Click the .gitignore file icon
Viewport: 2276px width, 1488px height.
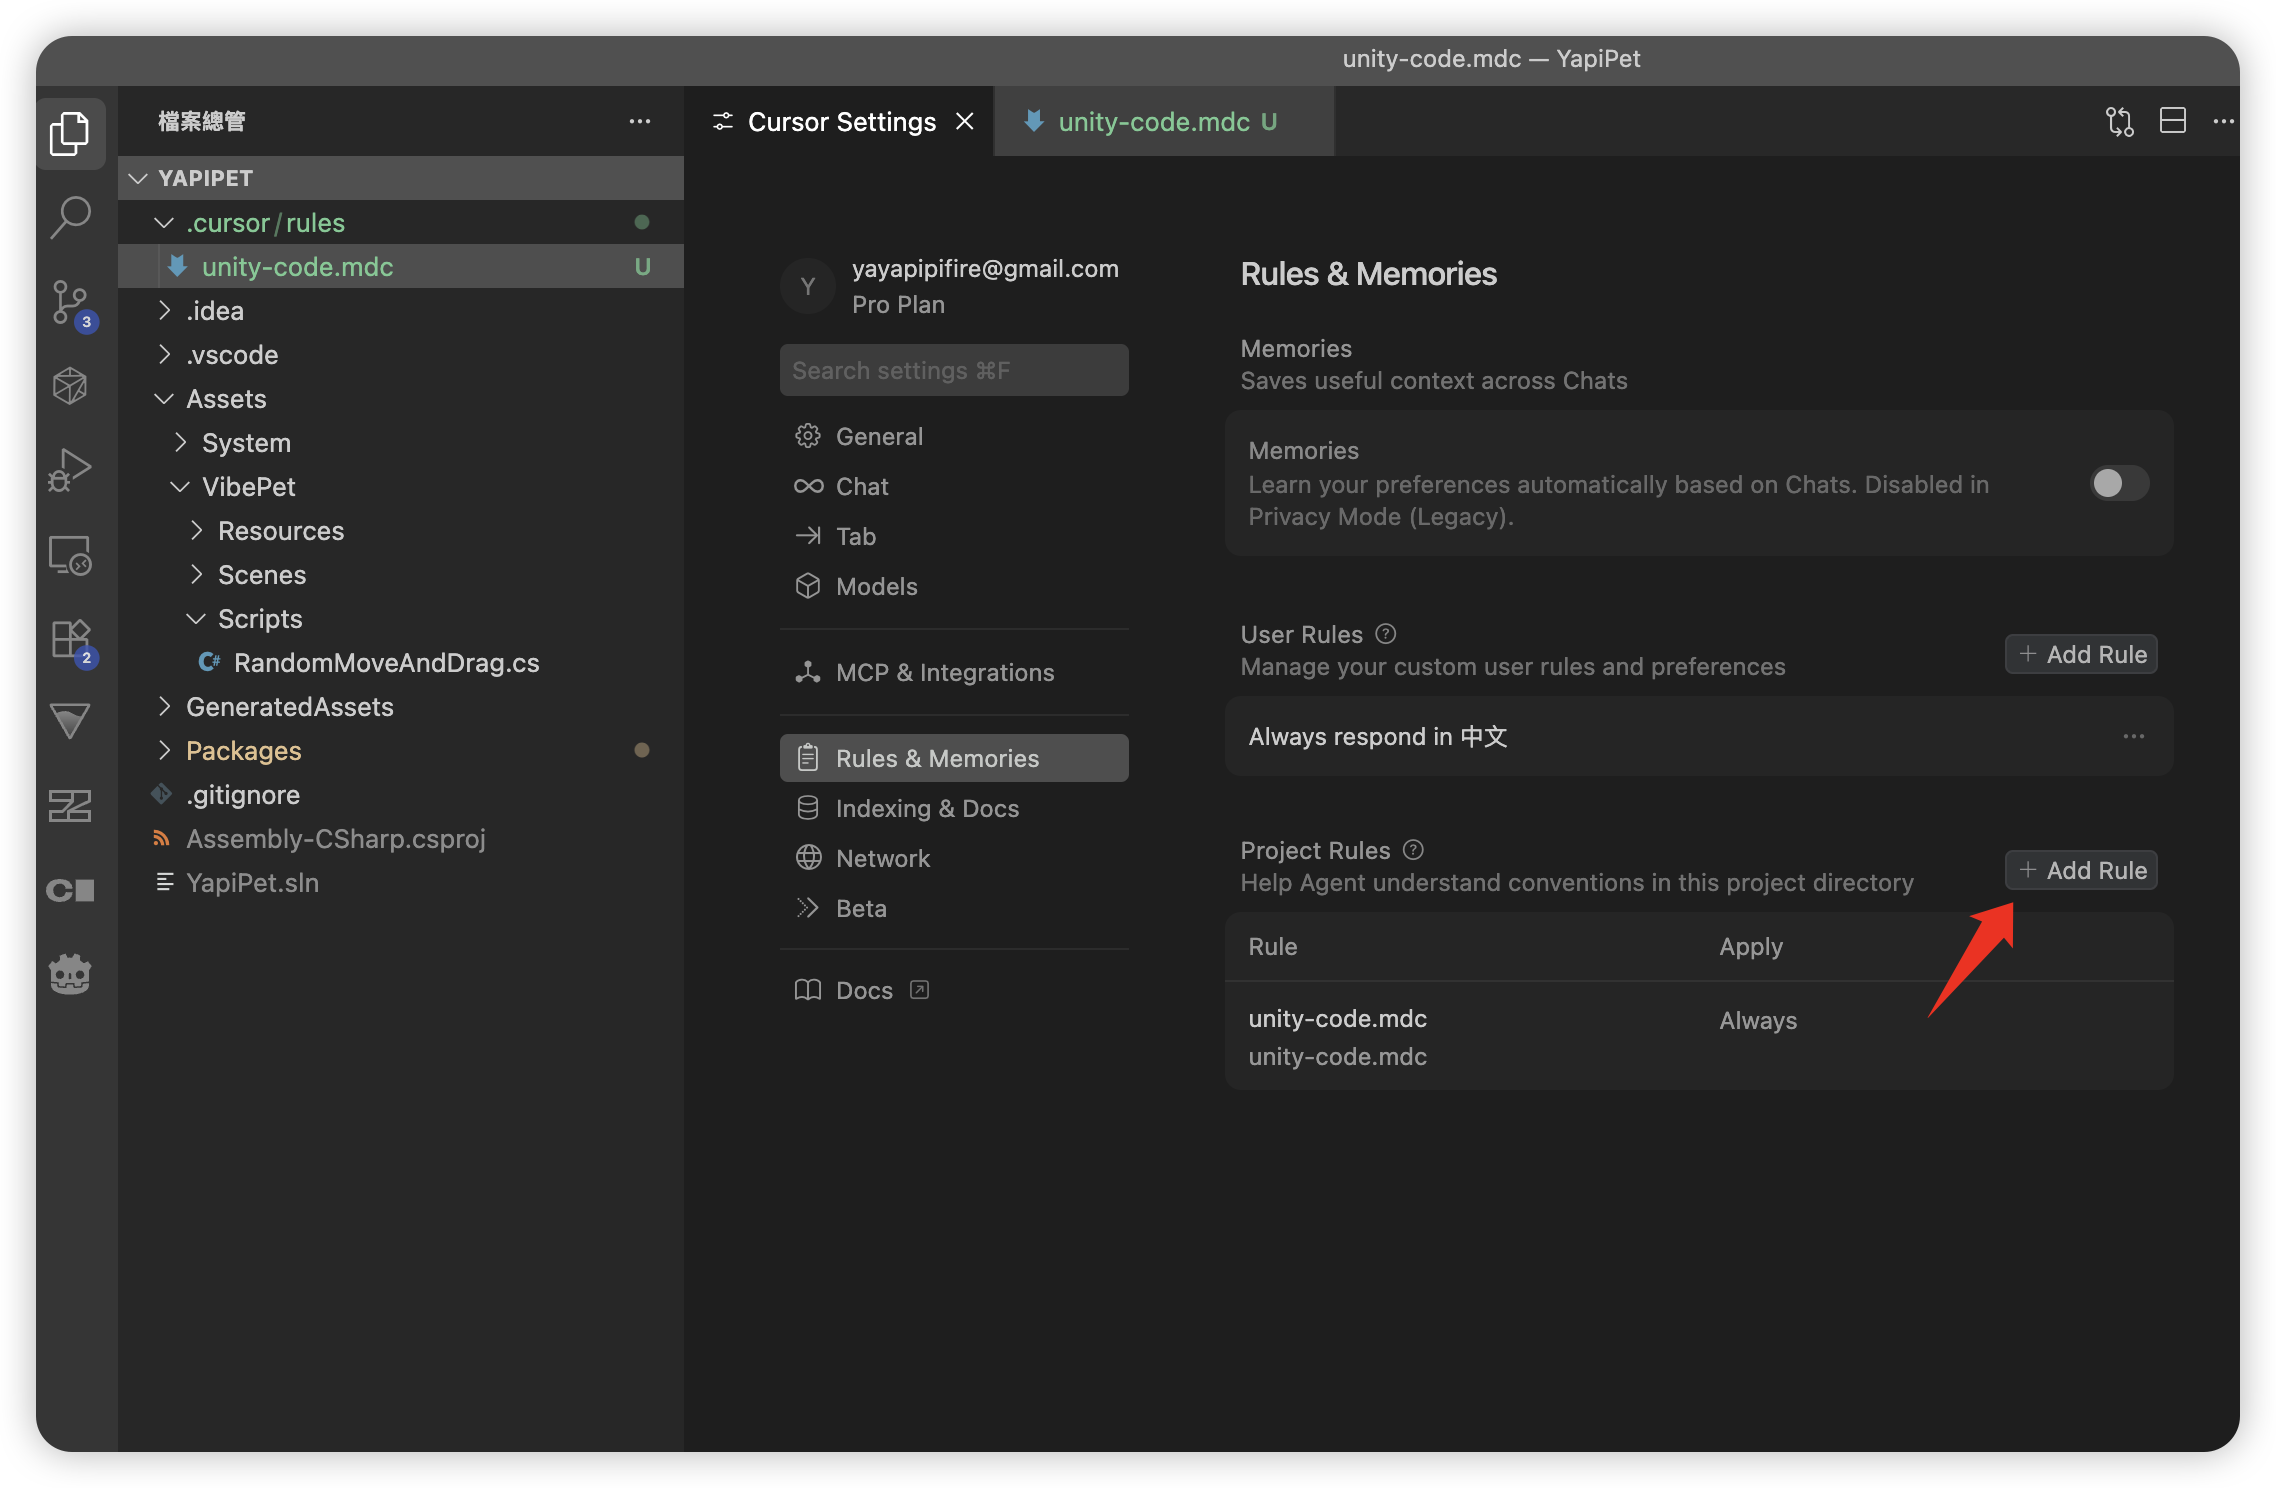click(161, 794)
